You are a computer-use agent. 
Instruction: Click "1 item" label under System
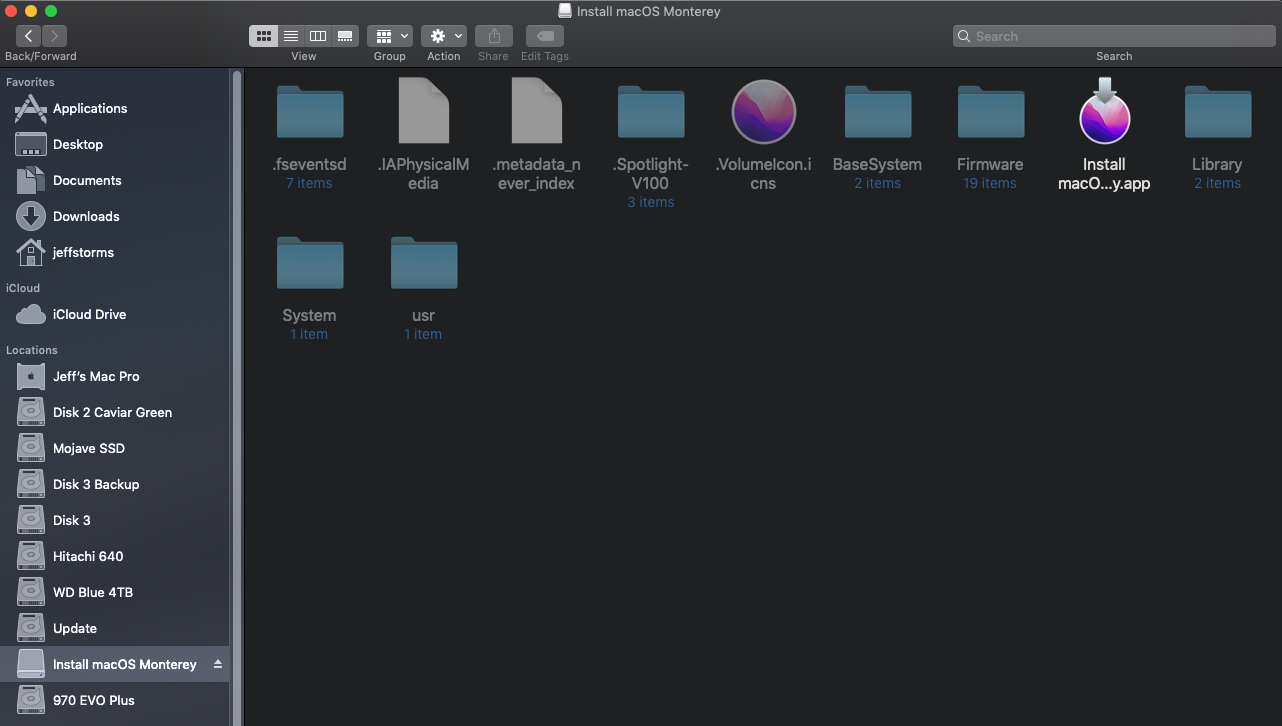[309, 334]
